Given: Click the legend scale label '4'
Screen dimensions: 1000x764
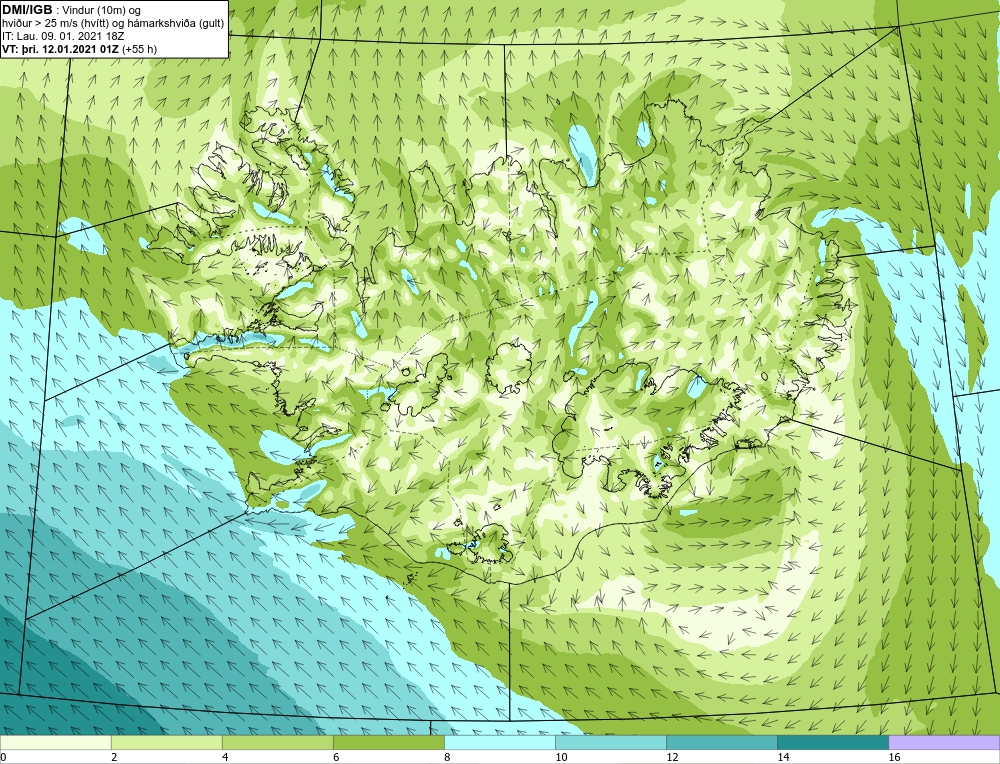Looking at the screenshot, I should 225,757.
